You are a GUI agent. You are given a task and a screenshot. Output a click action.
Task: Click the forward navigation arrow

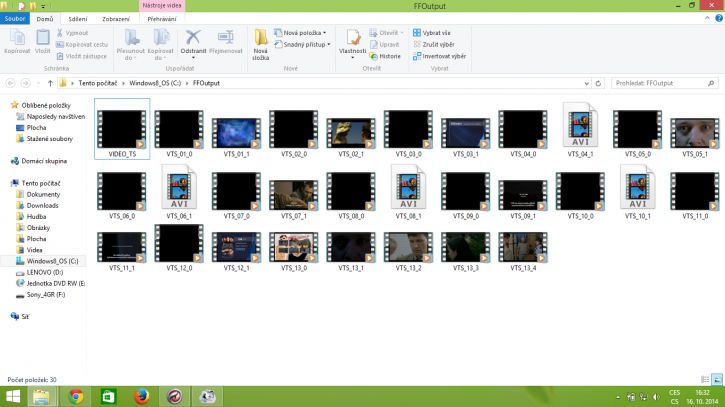pos(25,83)
